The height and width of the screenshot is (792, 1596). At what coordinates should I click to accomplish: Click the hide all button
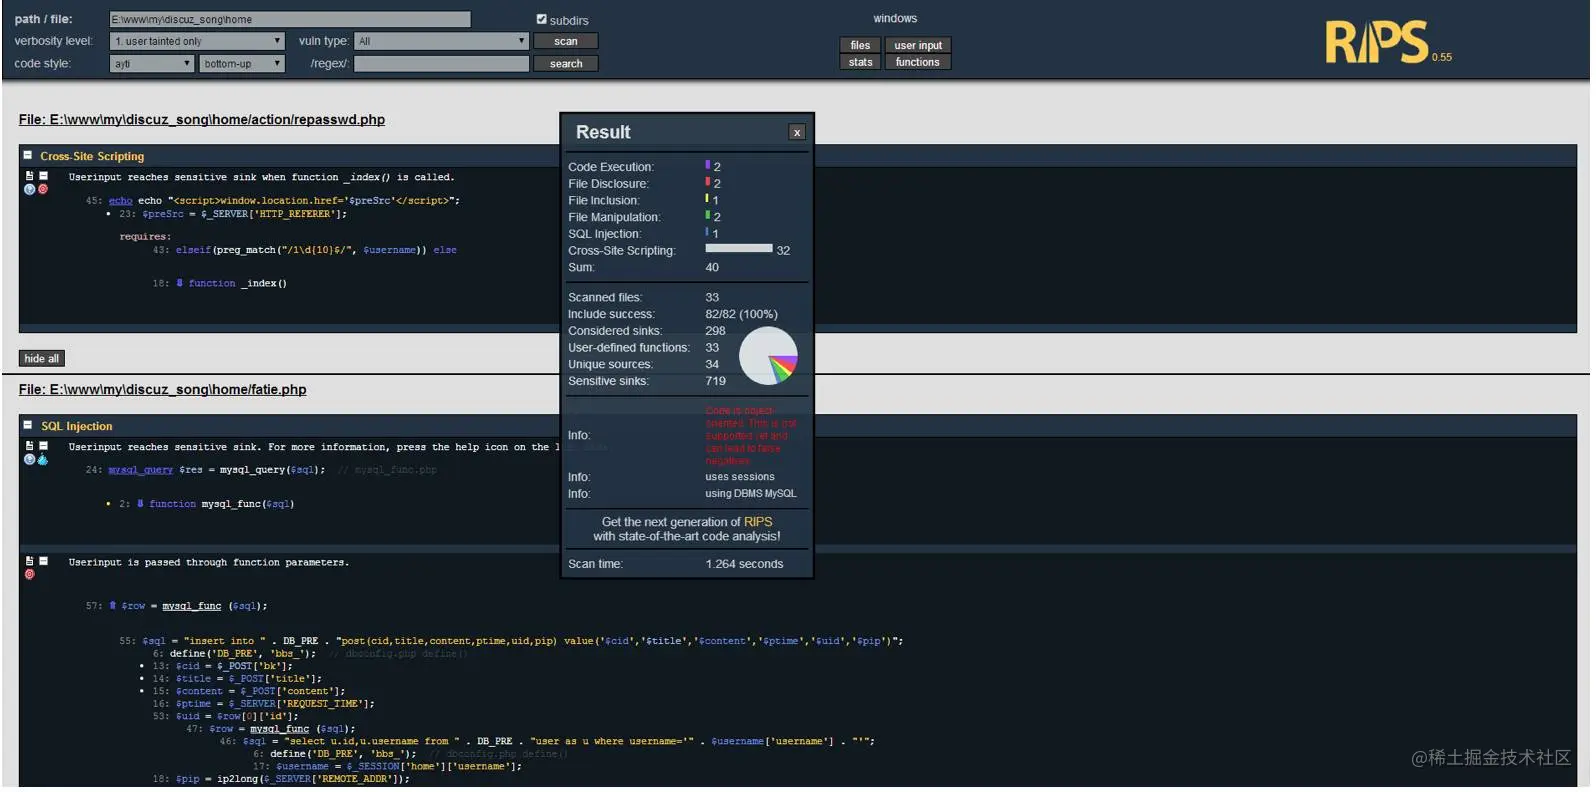pos(42,358)
